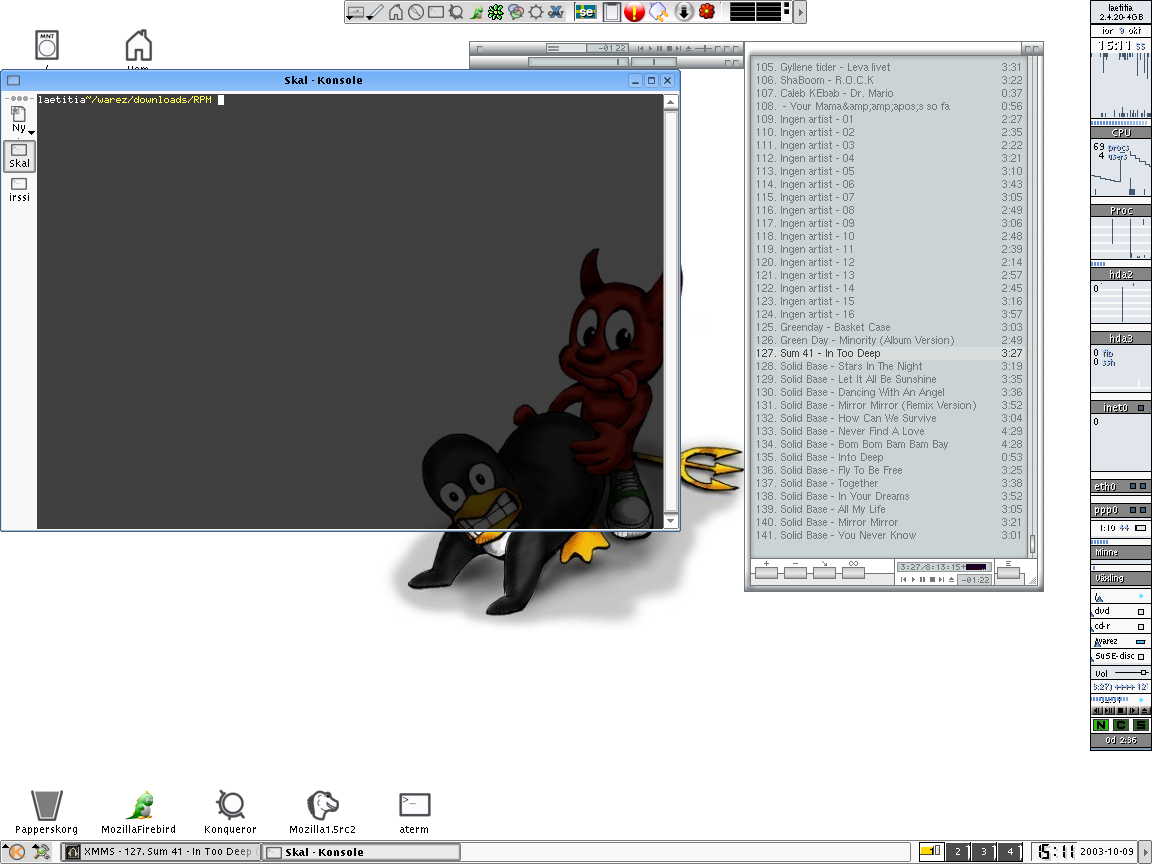Open the remove (−) menu in XMMS playlist
This screenshot has height=864, width=1152.
pyautogui.click(x=796, y=572)
